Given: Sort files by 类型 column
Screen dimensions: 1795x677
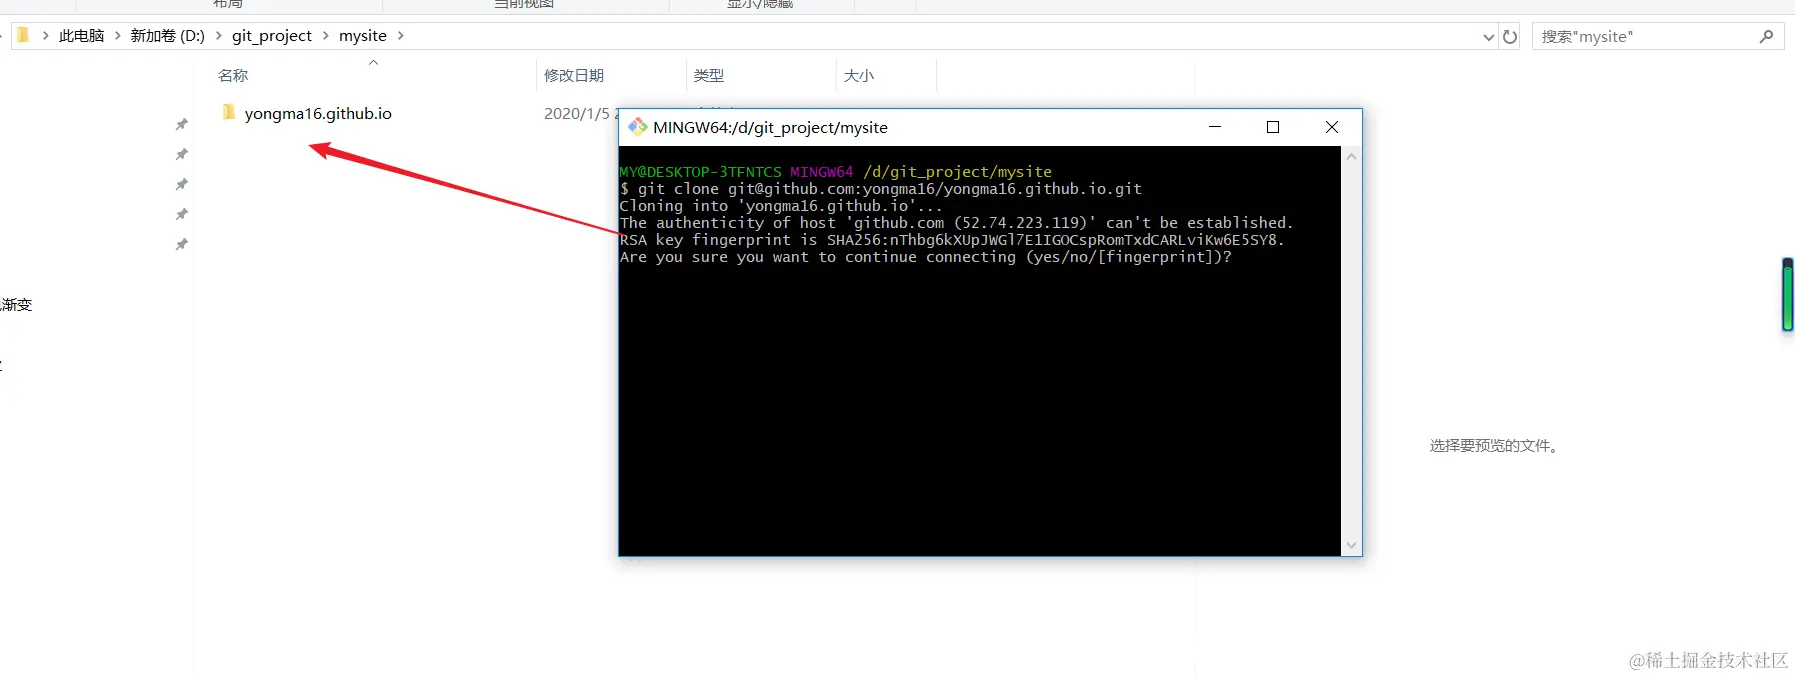Looking at the screenshot, I should point(709,76).
